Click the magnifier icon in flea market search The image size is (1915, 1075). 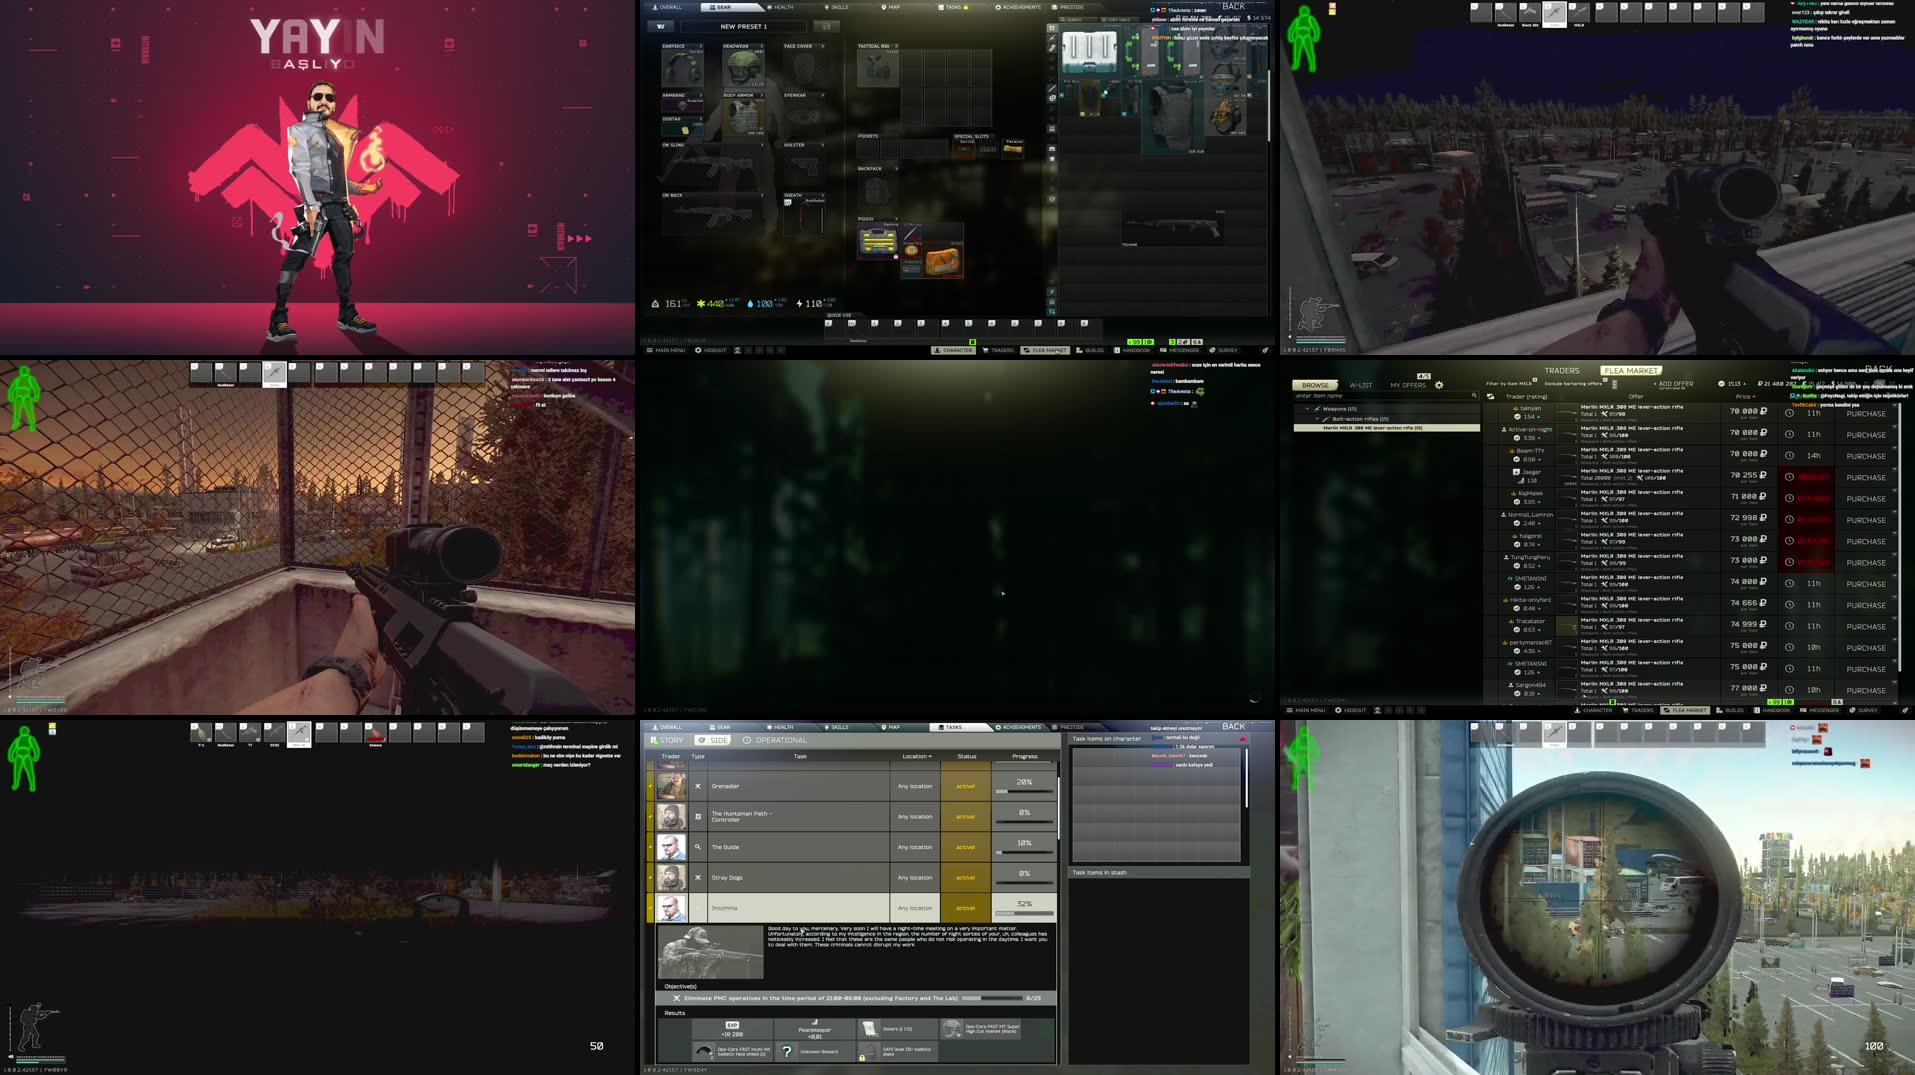1476,394
